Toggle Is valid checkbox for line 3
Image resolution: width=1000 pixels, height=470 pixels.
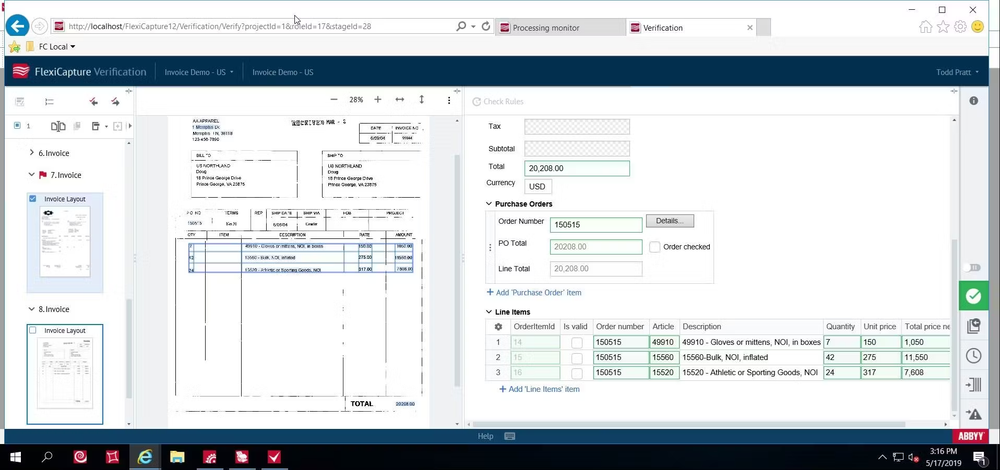coord(577,373)
